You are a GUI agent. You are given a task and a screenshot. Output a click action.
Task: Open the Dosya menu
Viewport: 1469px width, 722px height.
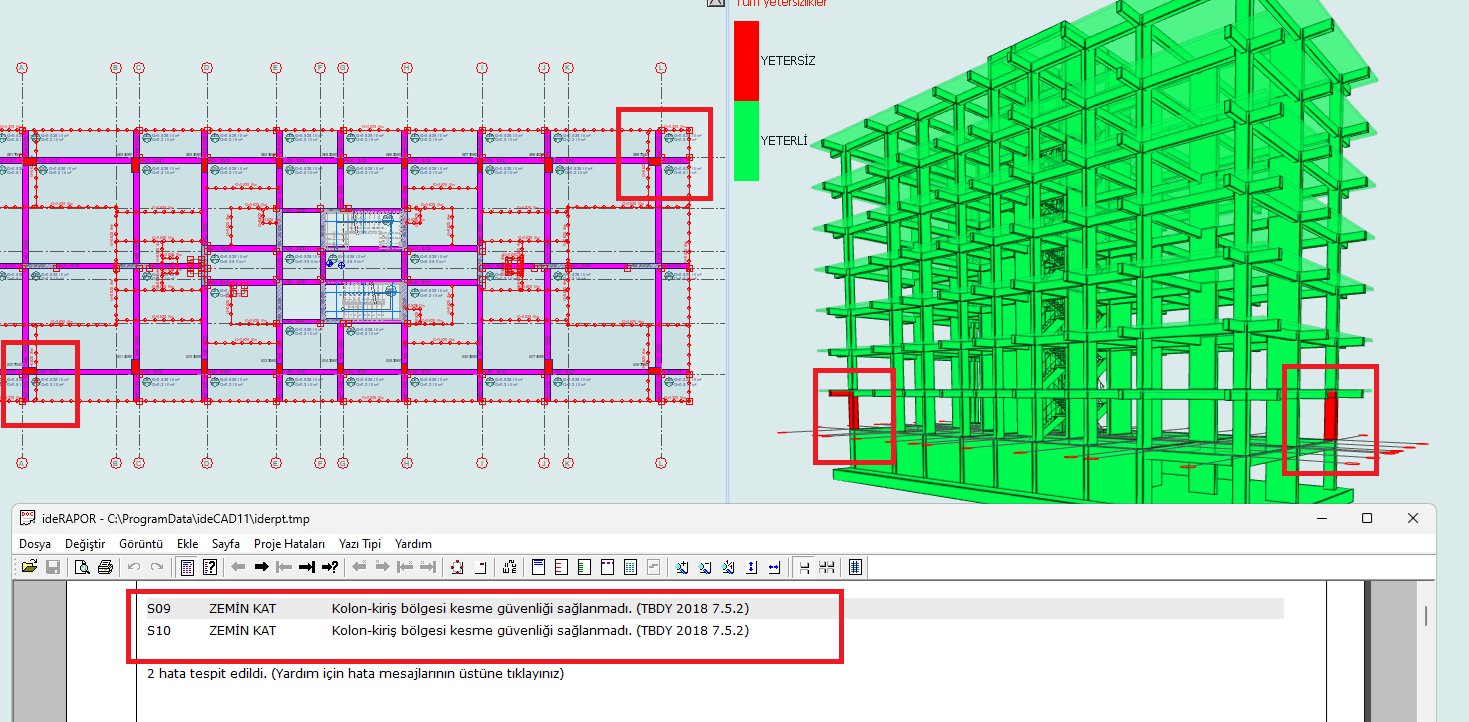click(x=35, y=544)
